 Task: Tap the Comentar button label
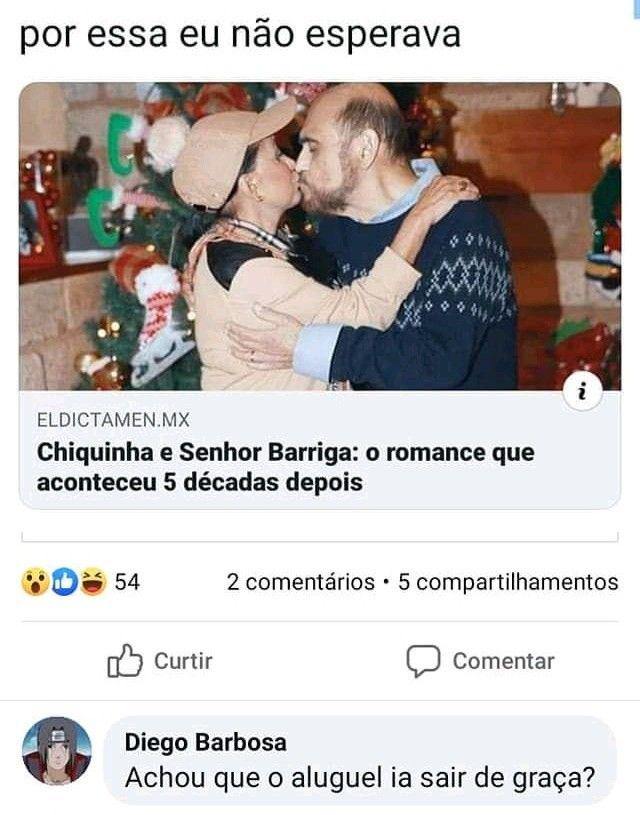coord(503,661)
